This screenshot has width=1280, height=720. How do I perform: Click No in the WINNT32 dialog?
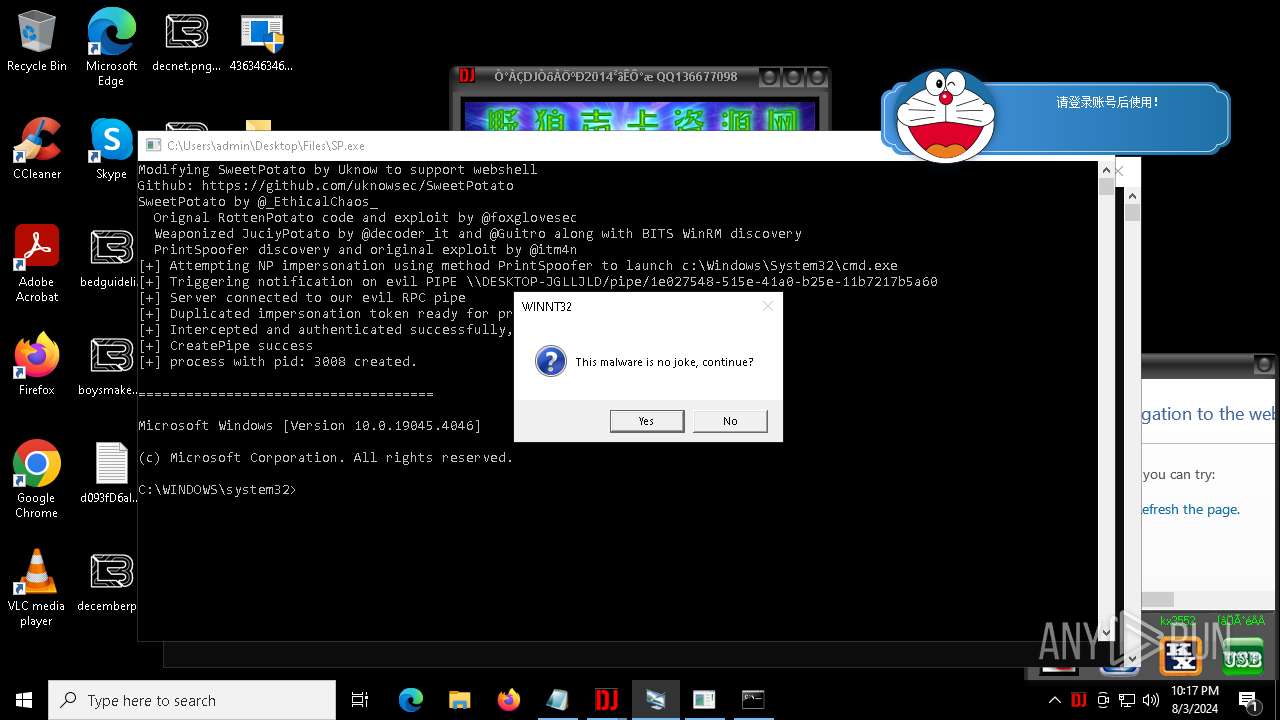coord(730,421)
